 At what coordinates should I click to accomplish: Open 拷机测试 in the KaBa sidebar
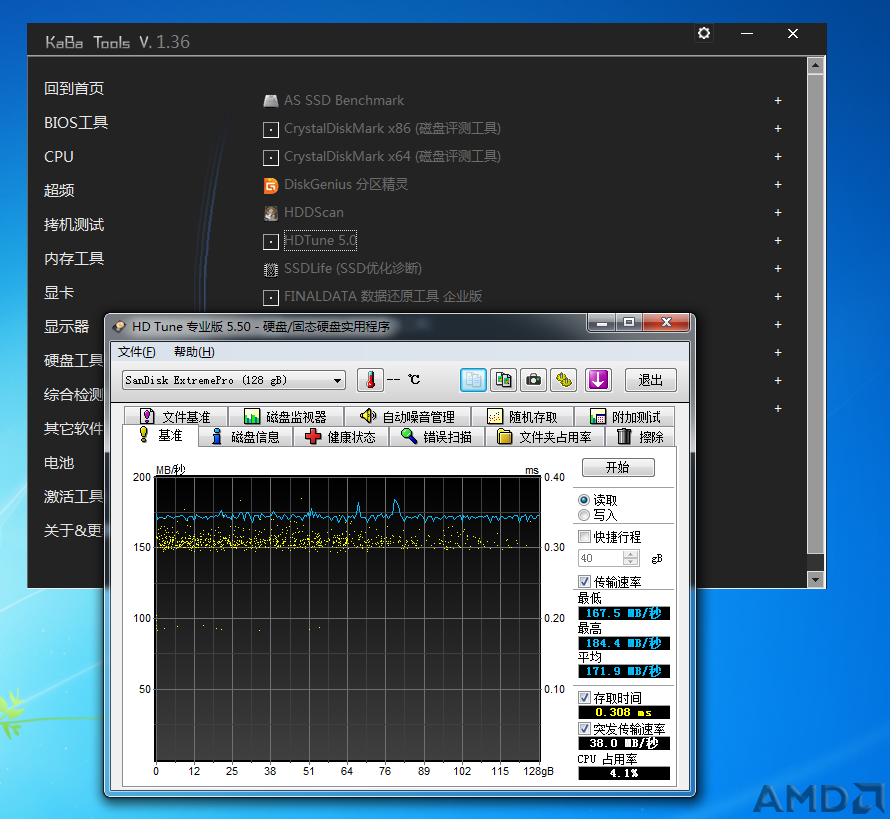[74, 225]
